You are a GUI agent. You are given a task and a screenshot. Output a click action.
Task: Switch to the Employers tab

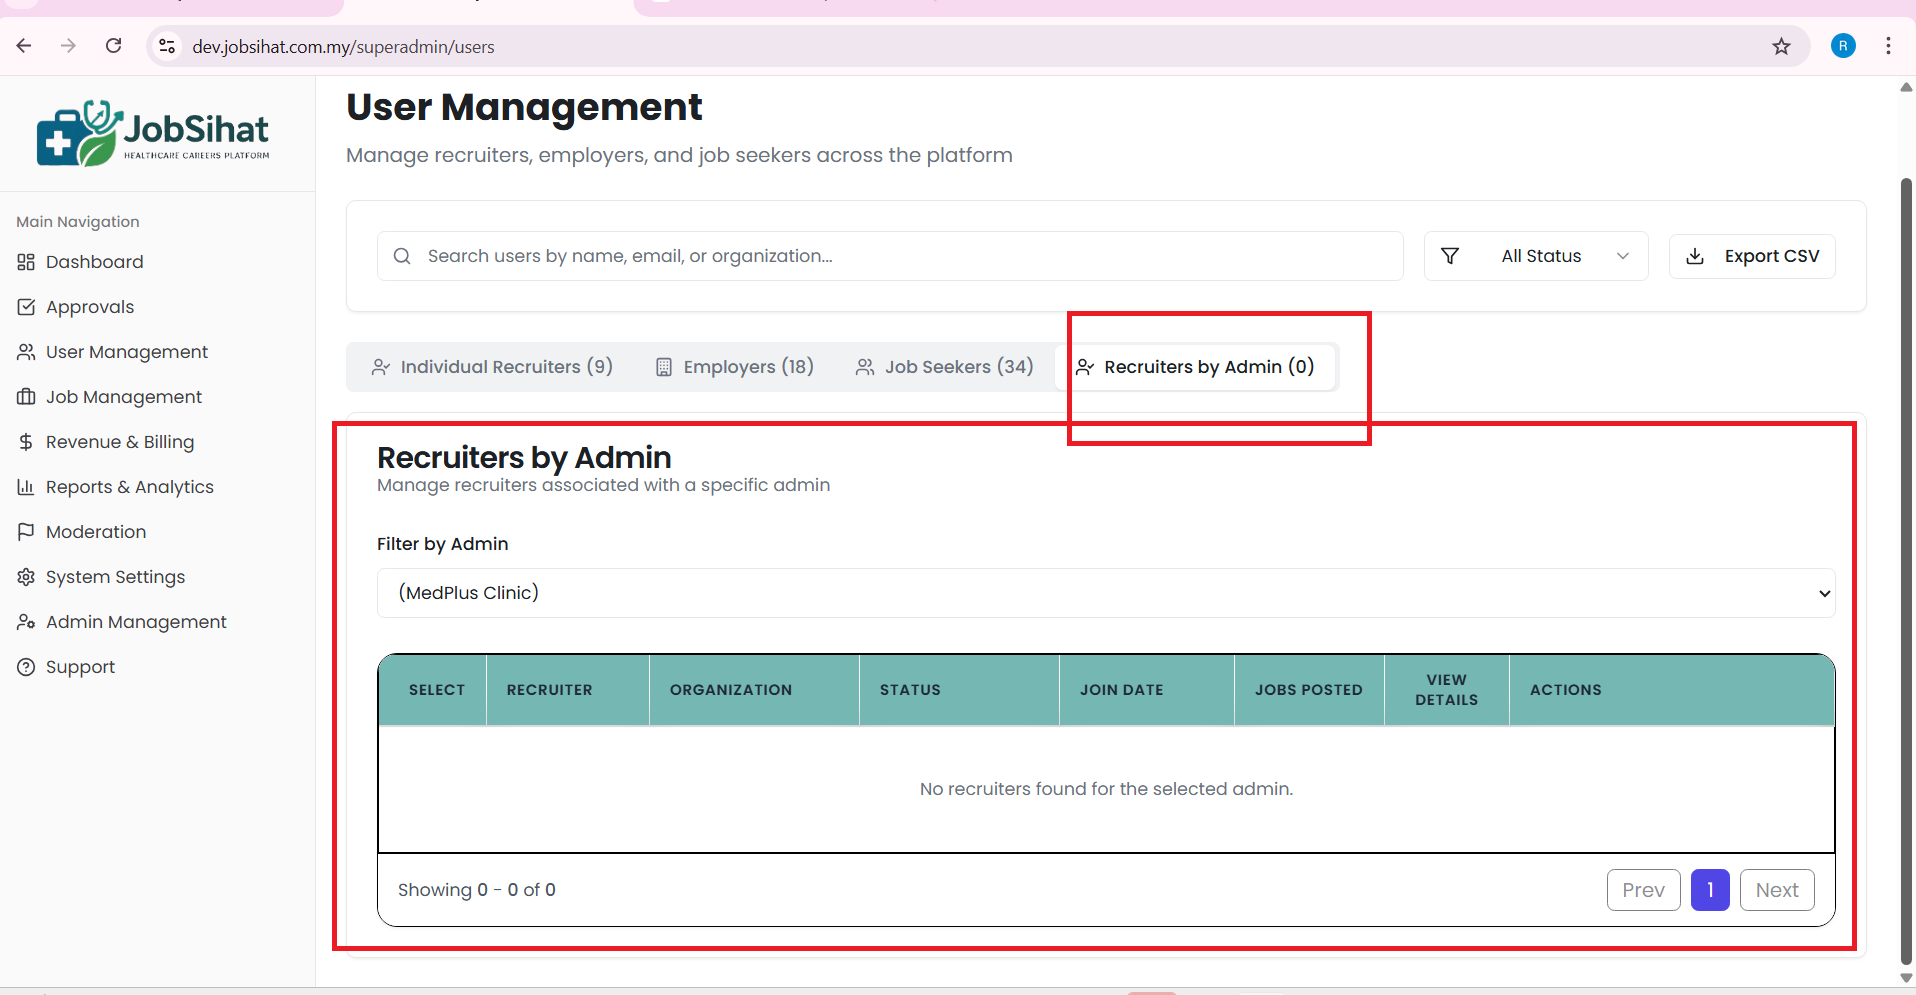(x=735, y=367)
